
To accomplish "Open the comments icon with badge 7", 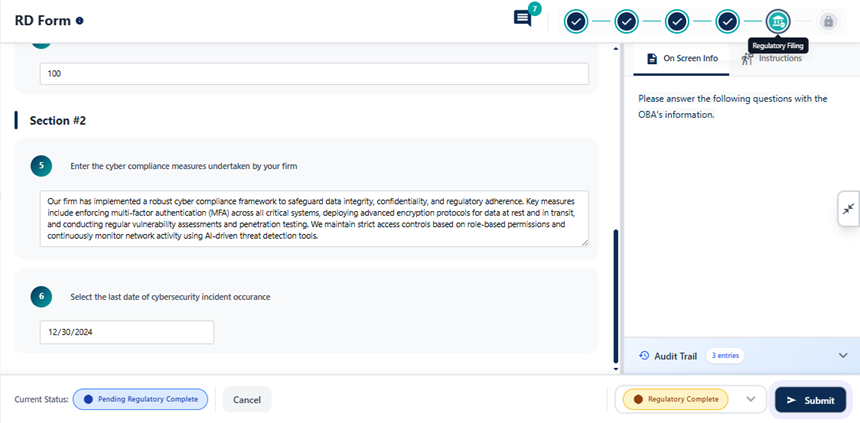I will pos(523,19).
